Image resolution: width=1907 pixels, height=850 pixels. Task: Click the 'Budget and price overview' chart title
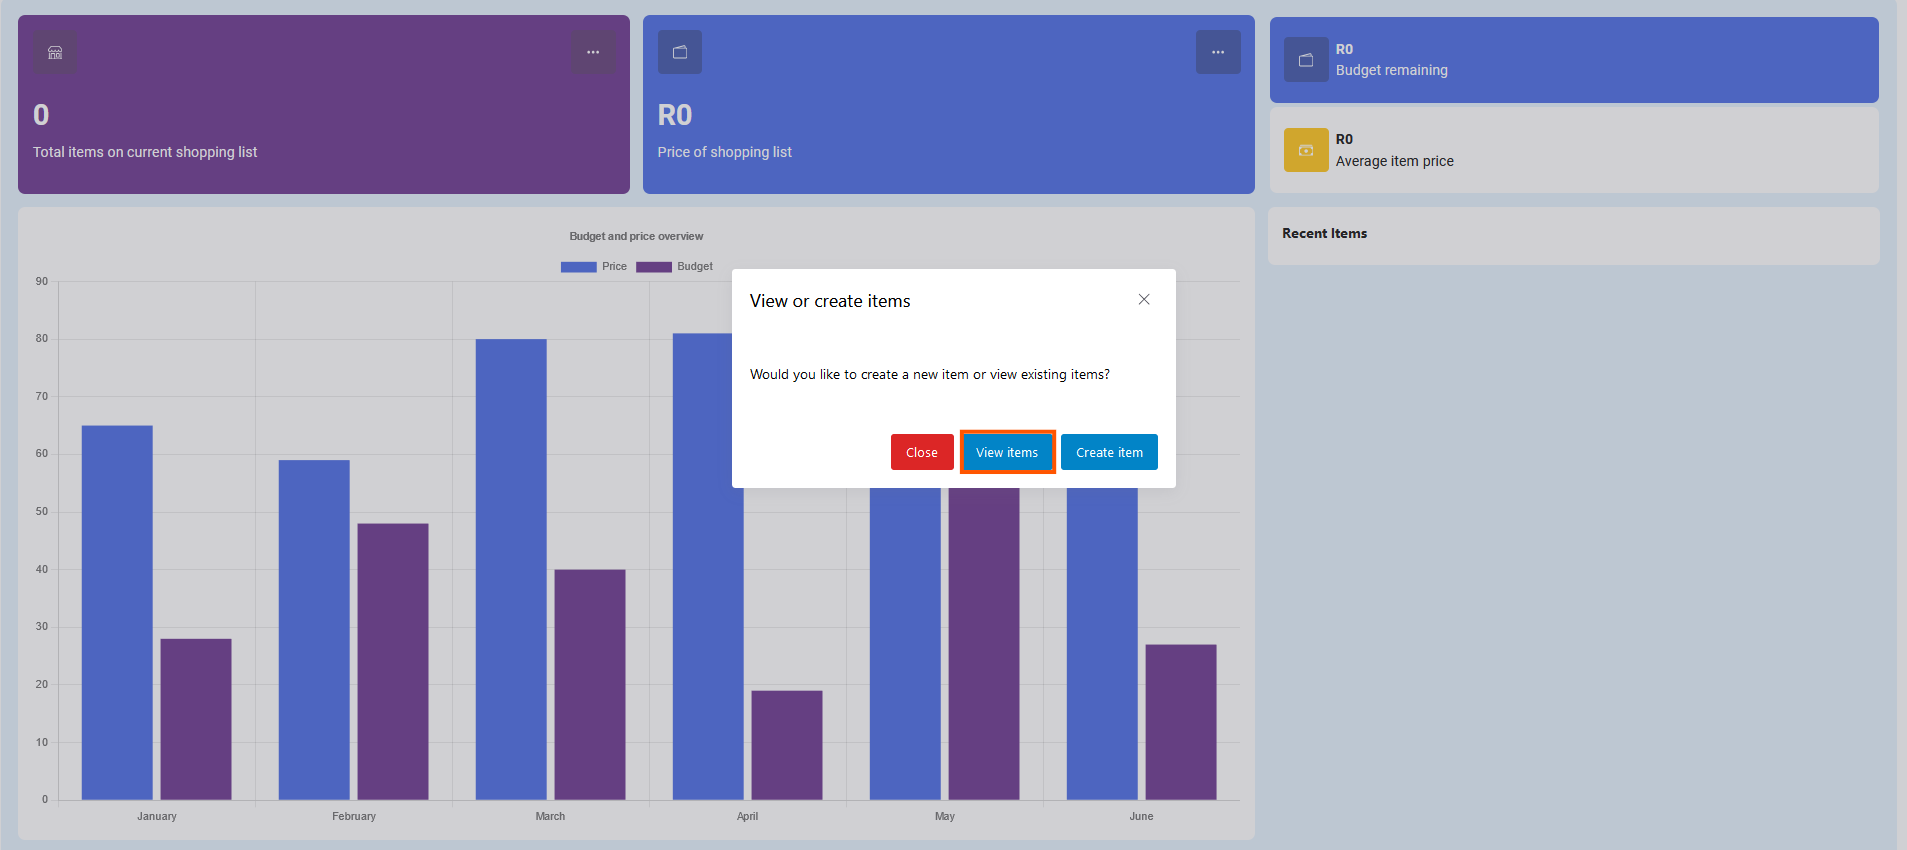click(636, 236)
